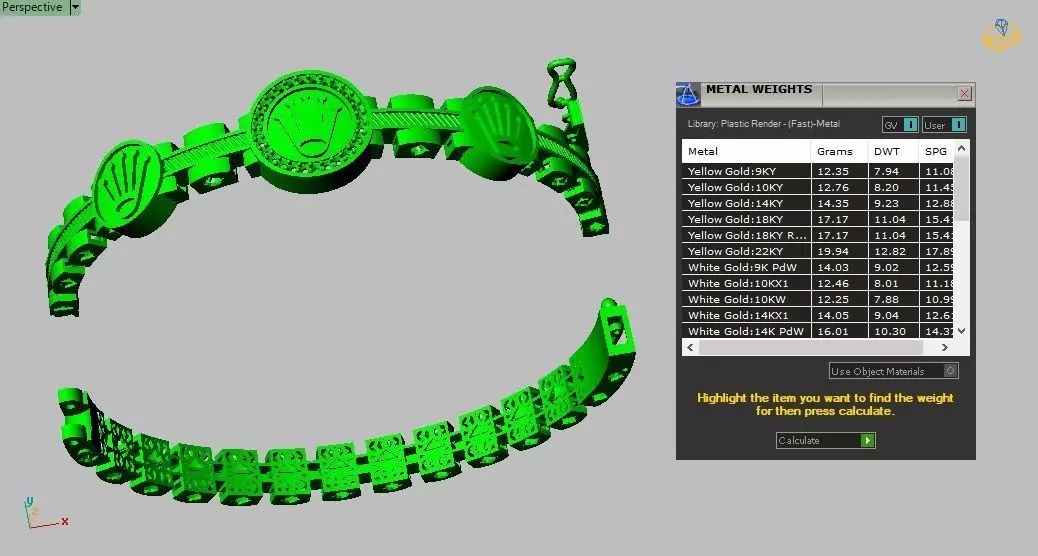Image resolution: width=1038 pixels, height=556 pixels.
Task: Click the gold gem logo icon
Action: tap(1001, 34)
